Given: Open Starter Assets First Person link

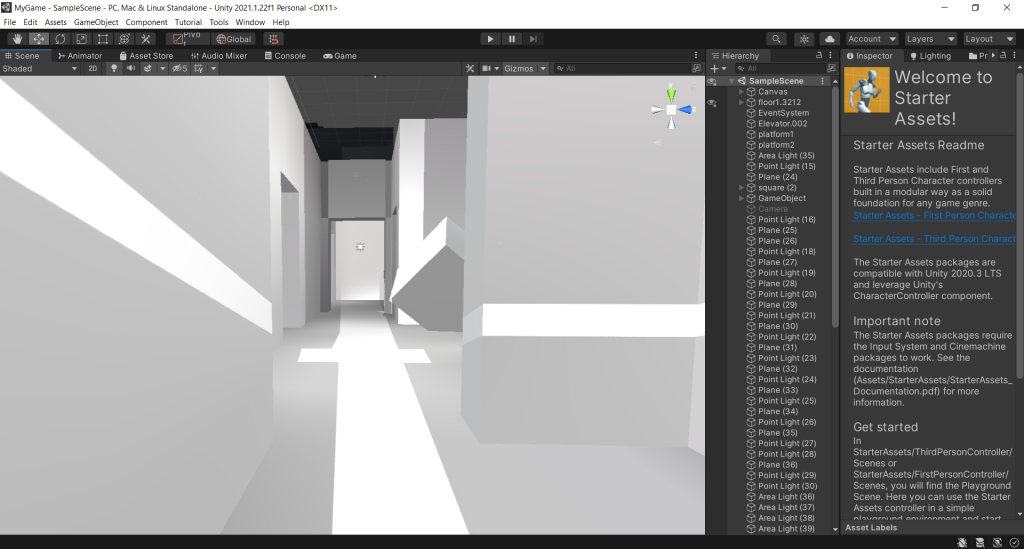Looking at the screenshot, I should 933,215.
